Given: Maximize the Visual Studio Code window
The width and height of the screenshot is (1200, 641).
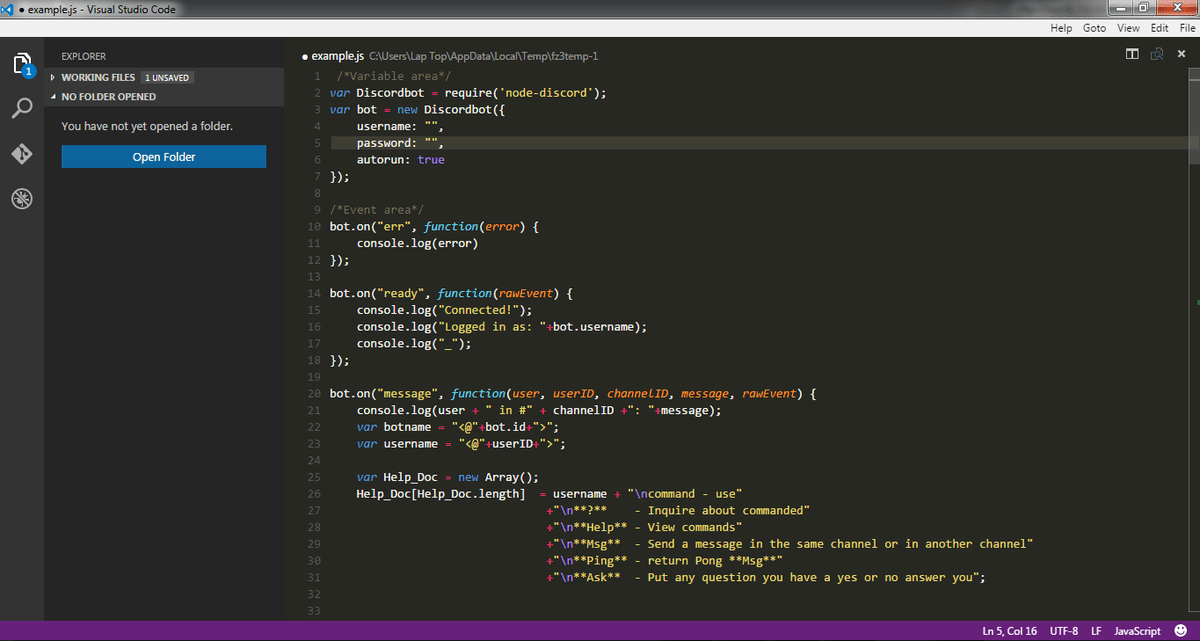Looking at the screenshot, I should coord(1146,8).
